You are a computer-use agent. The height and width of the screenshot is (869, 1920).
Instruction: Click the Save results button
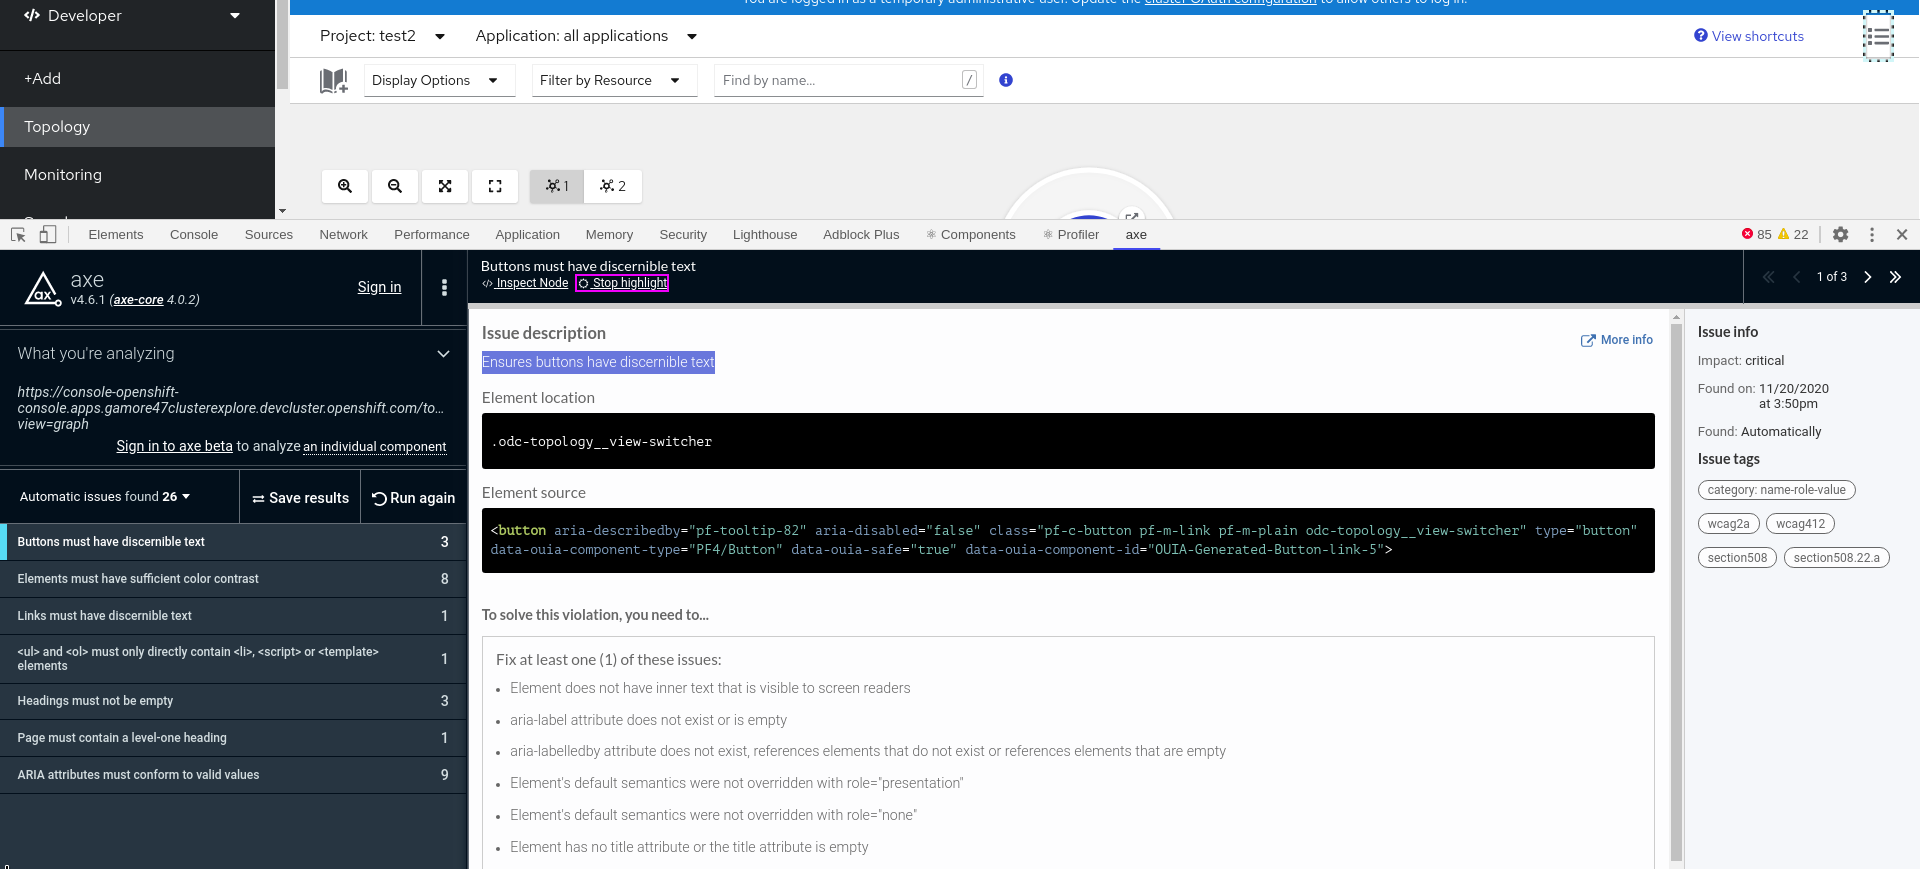(300, 498)
